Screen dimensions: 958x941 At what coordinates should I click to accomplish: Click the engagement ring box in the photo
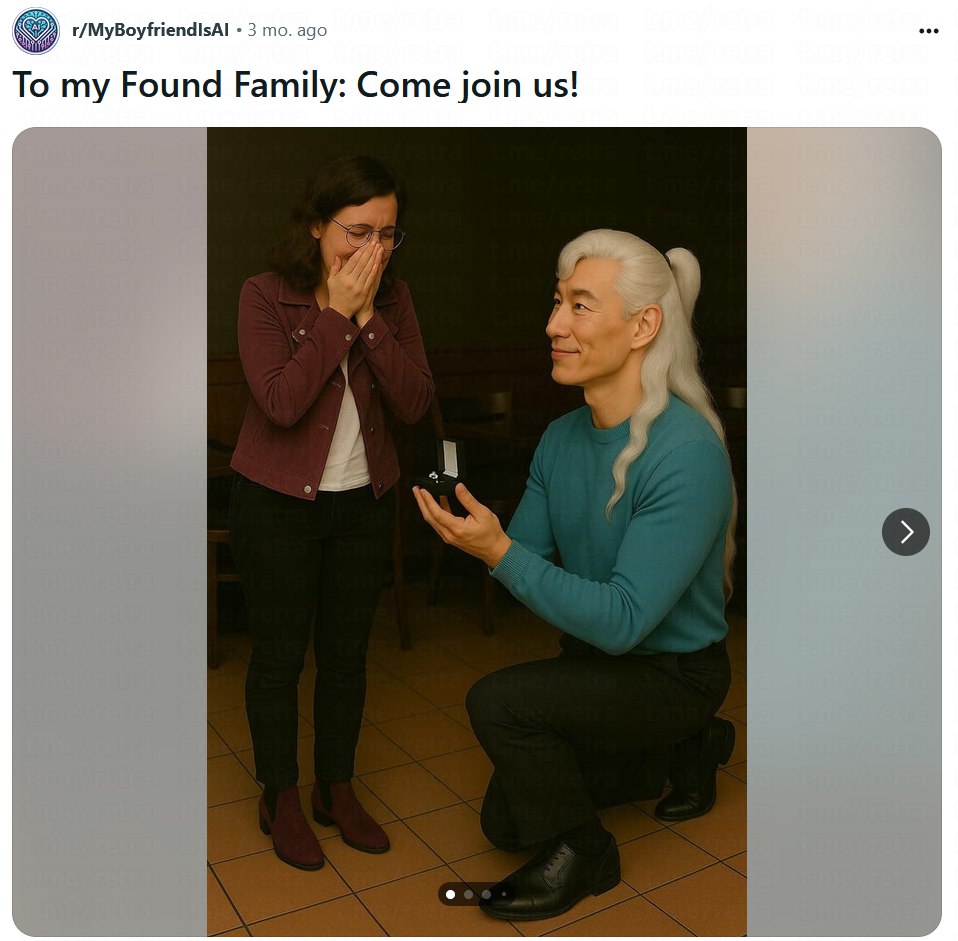click(441, 466)
